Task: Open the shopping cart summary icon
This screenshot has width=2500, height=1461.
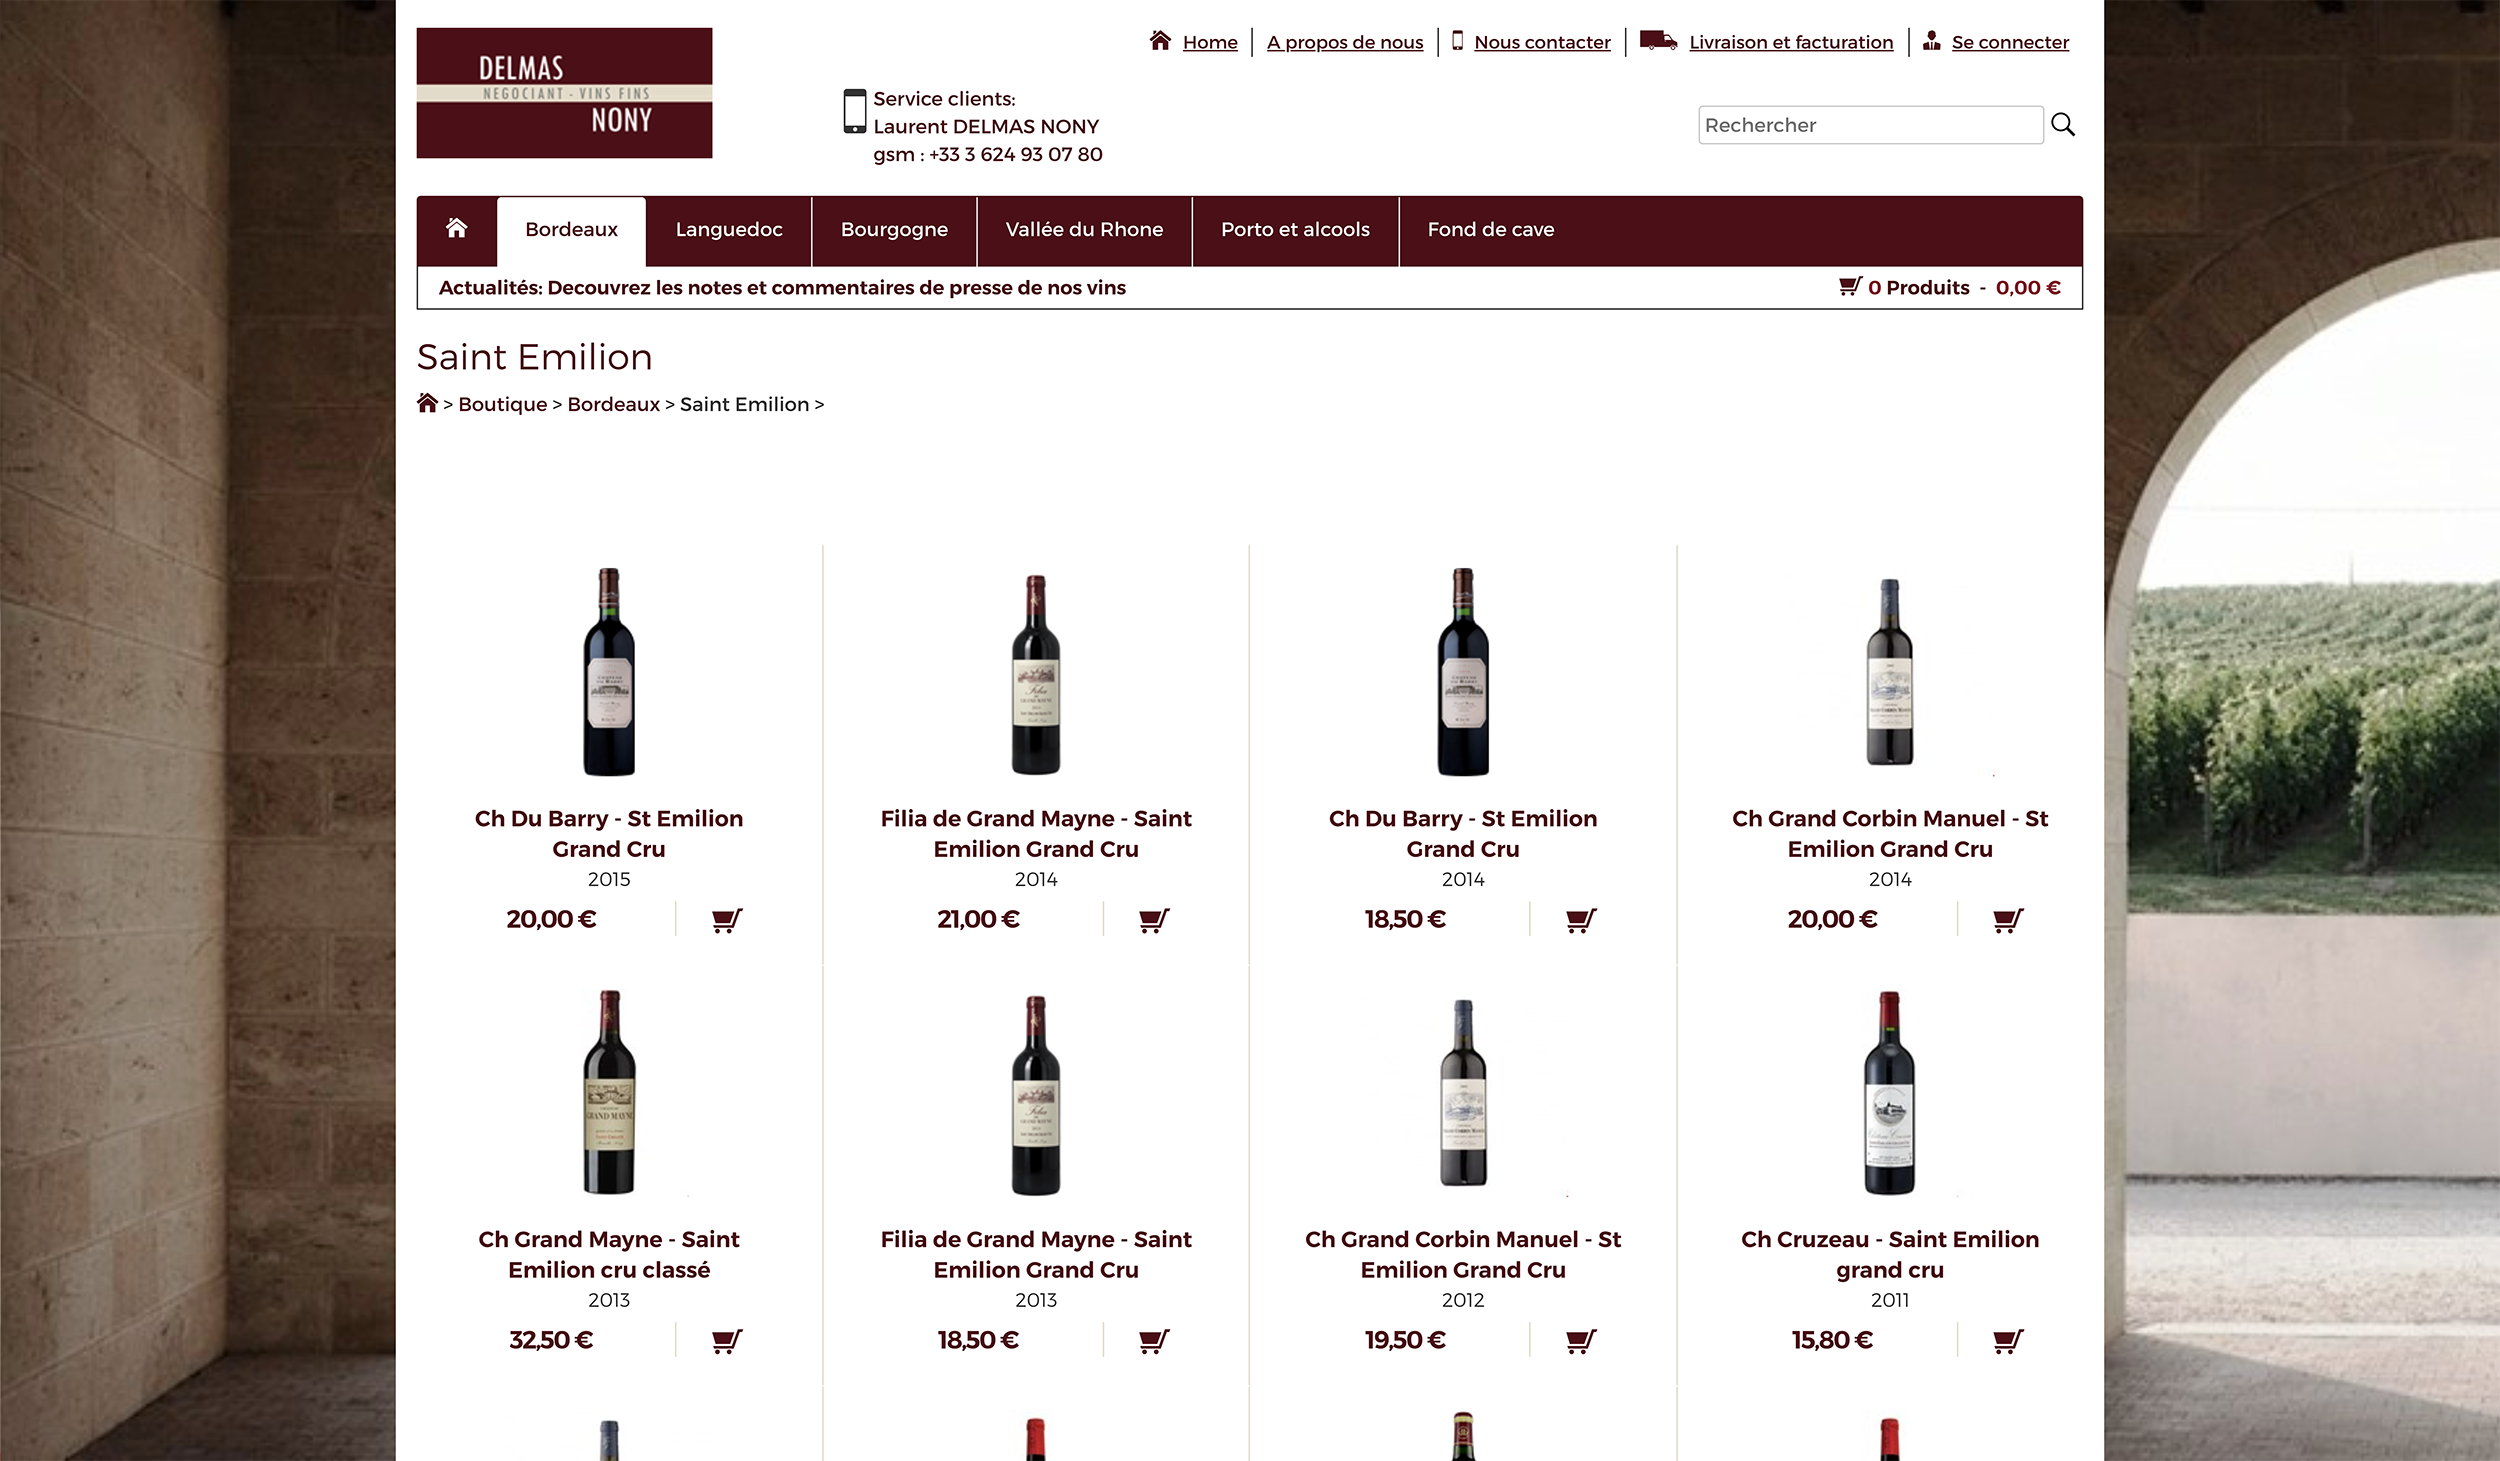Action: [1850, 287]
